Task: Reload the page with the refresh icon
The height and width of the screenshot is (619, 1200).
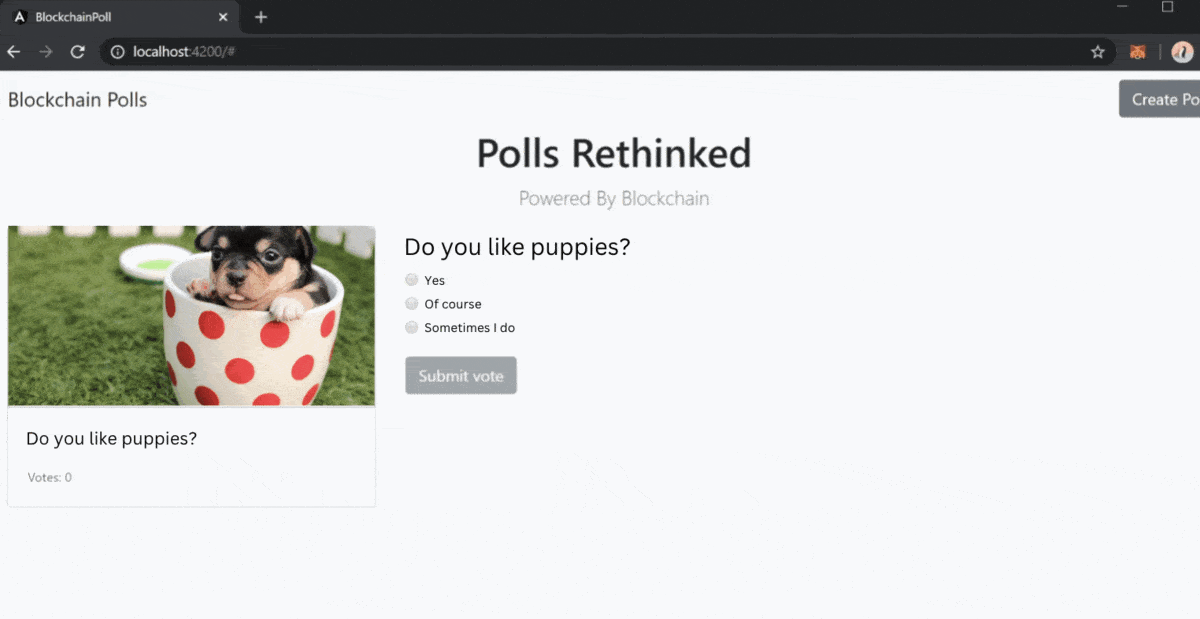Action: tap(77, 52)
